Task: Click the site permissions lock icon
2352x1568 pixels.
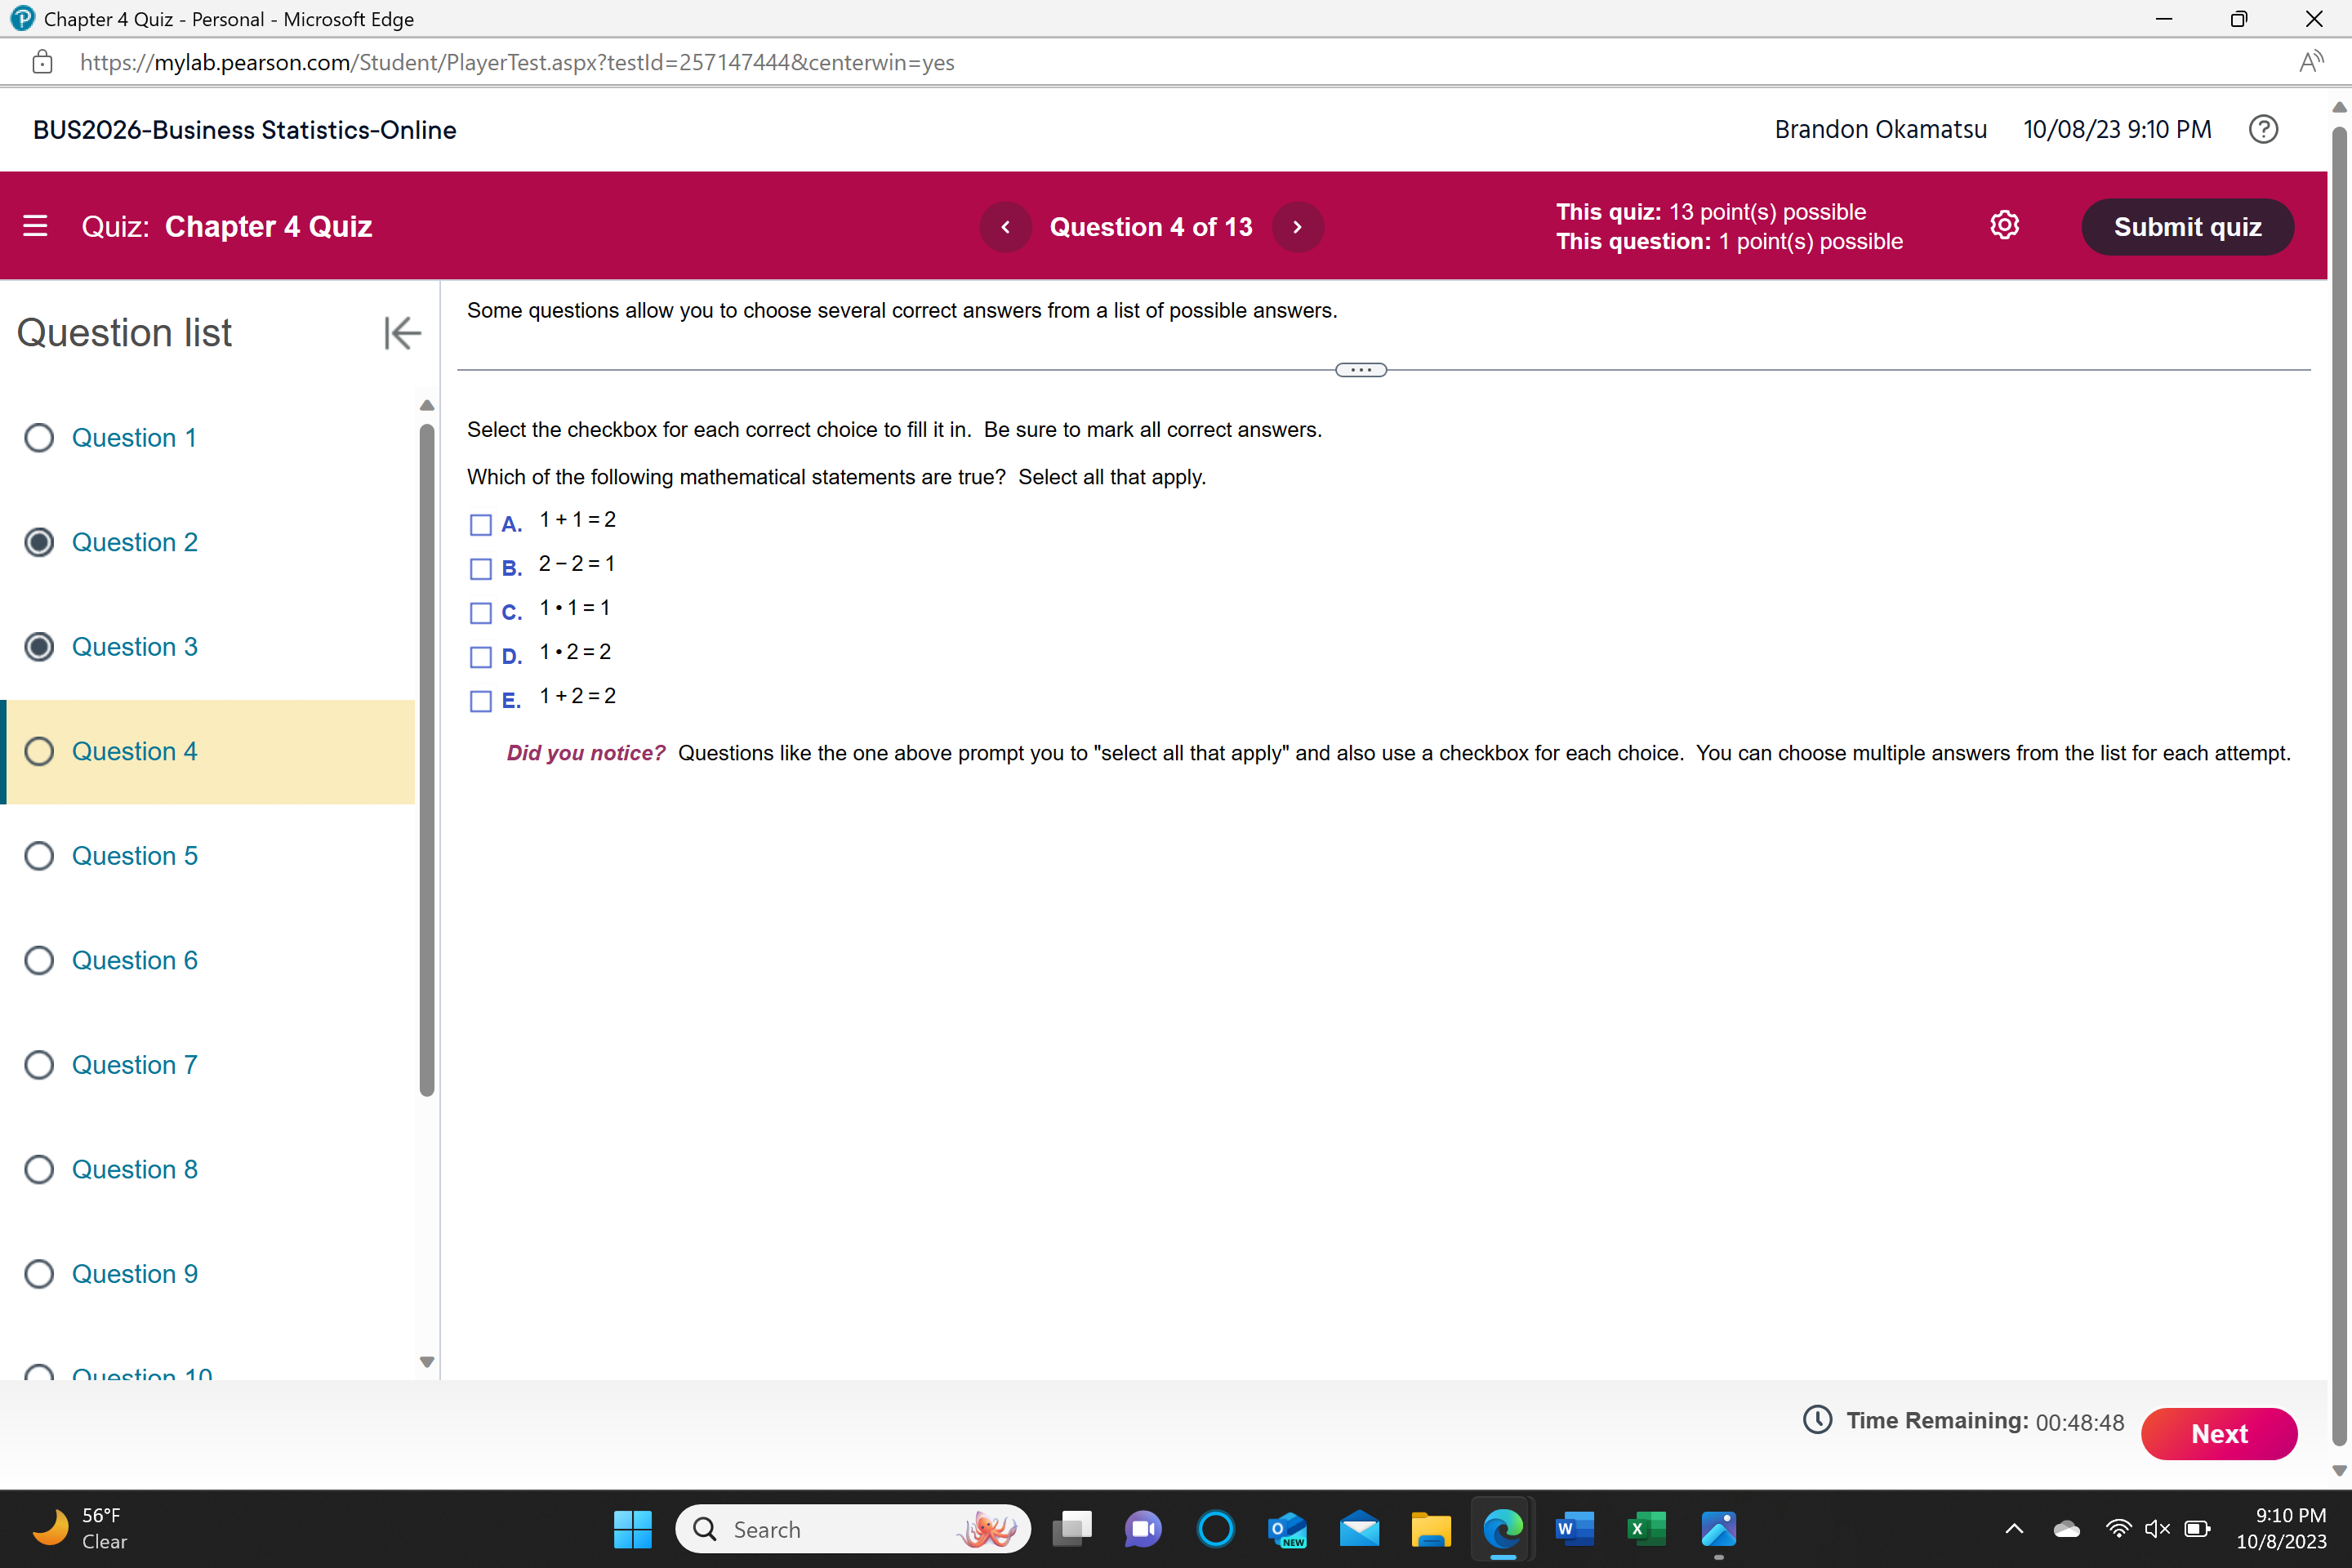Action: tap(42, 62)
